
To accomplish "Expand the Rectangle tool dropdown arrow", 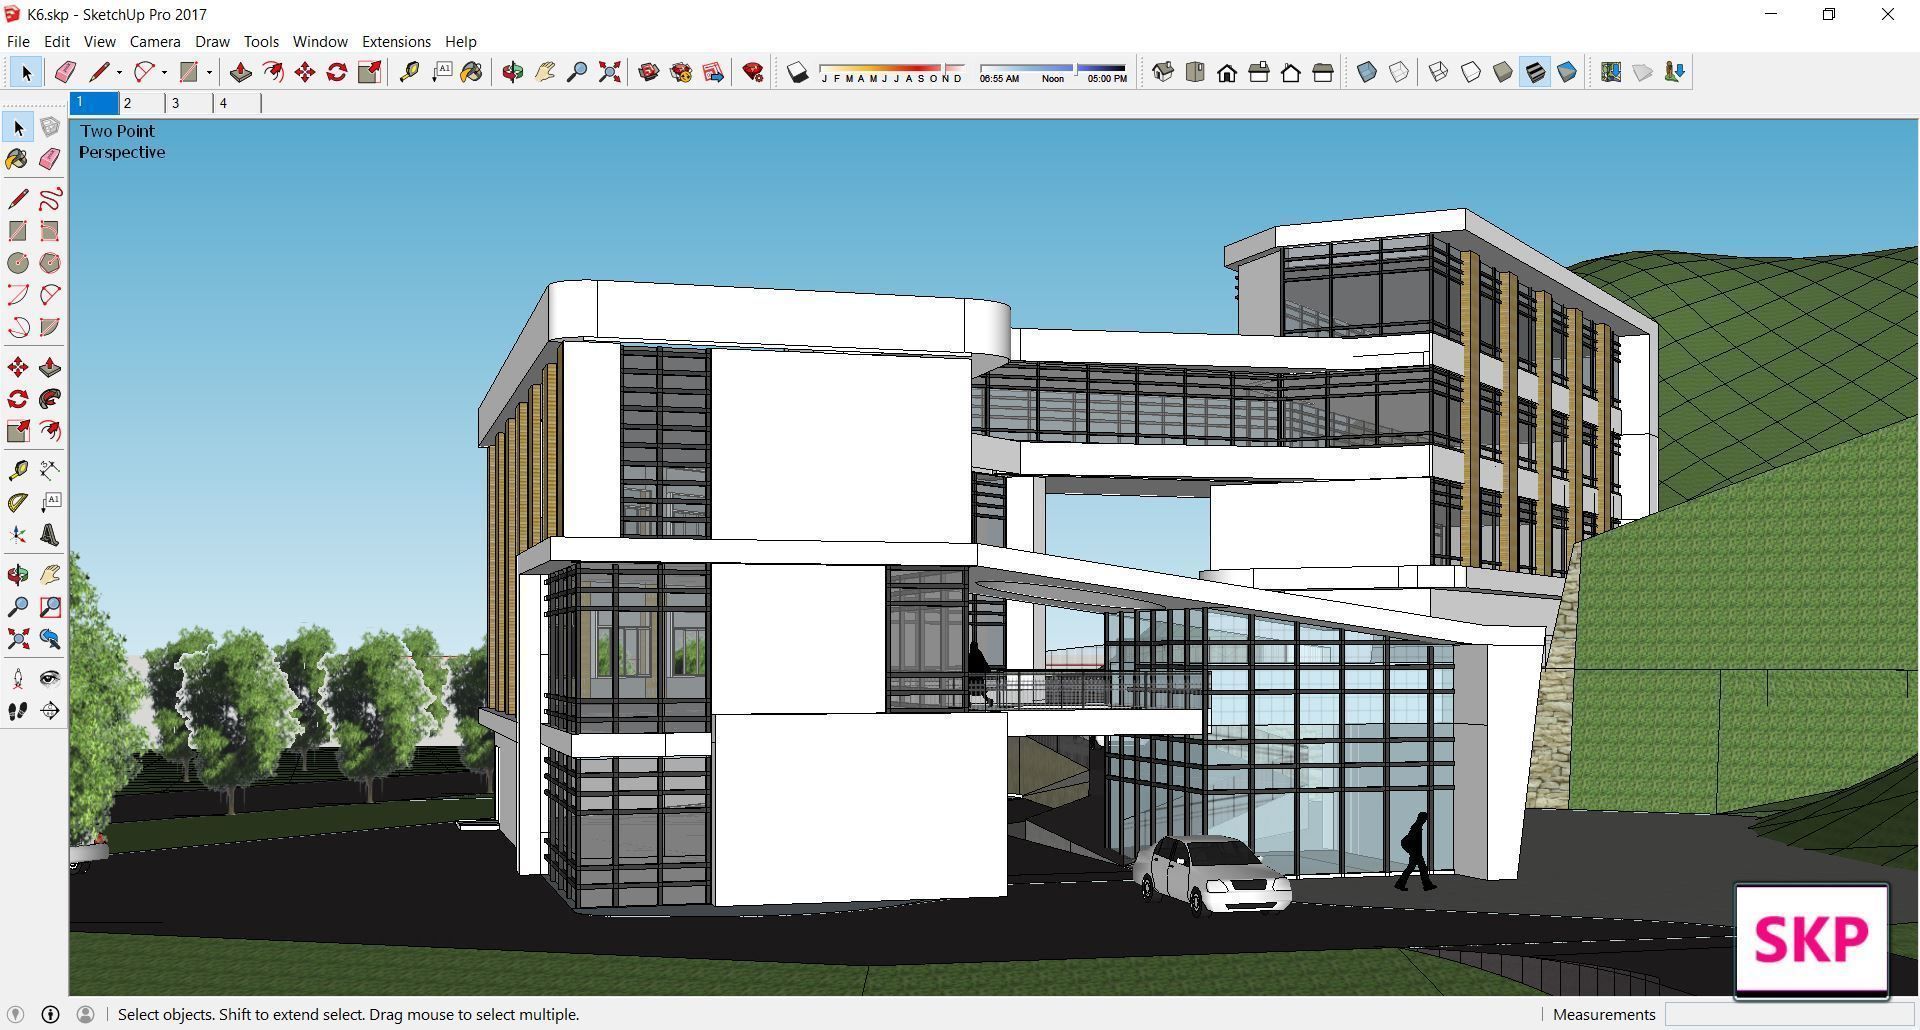I will coord(209,72).
